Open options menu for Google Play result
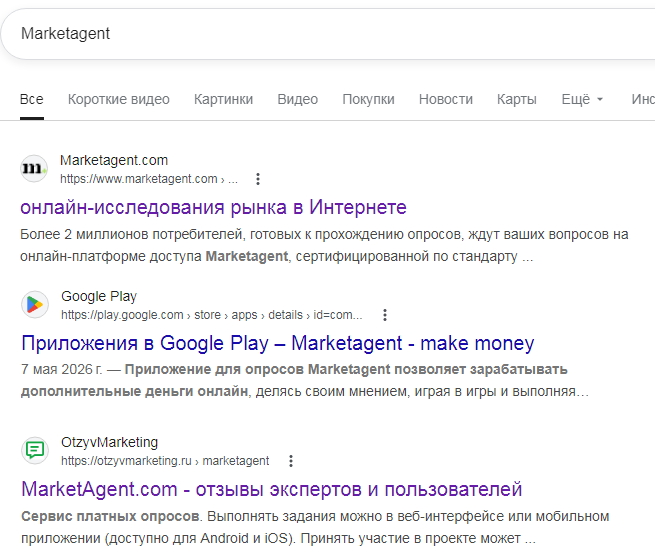 385,315
